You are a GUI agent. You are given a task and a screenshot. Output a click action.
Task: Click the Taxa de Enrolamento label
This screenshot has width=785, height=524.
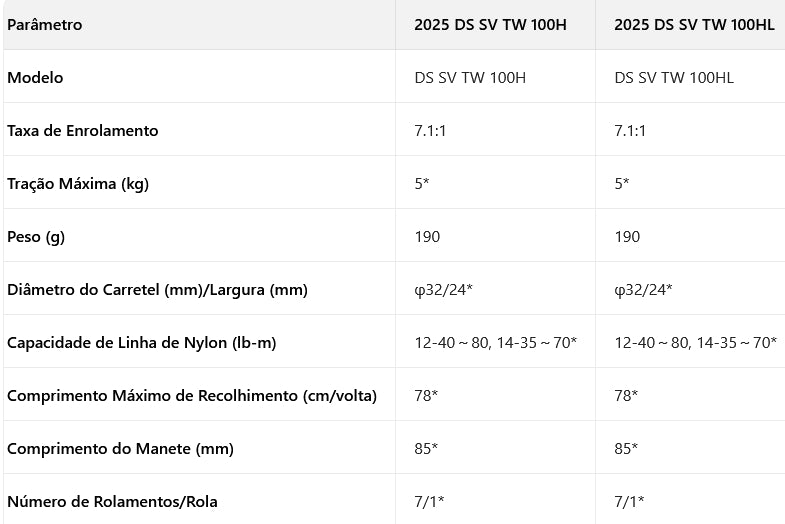pyautogui.click(x=83, y=130)
